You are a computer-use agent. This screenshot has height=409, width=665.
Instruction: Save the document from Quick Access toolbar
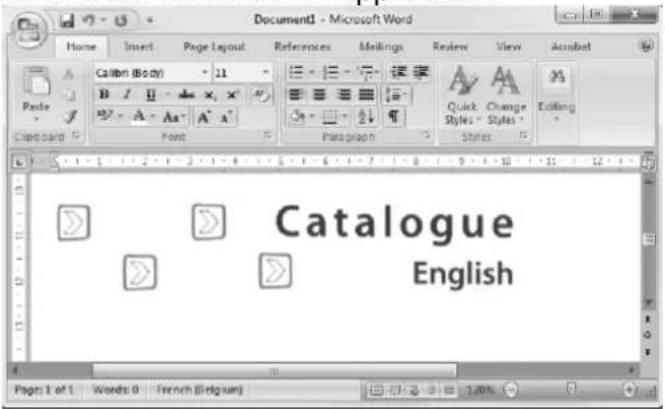point(67,20)
